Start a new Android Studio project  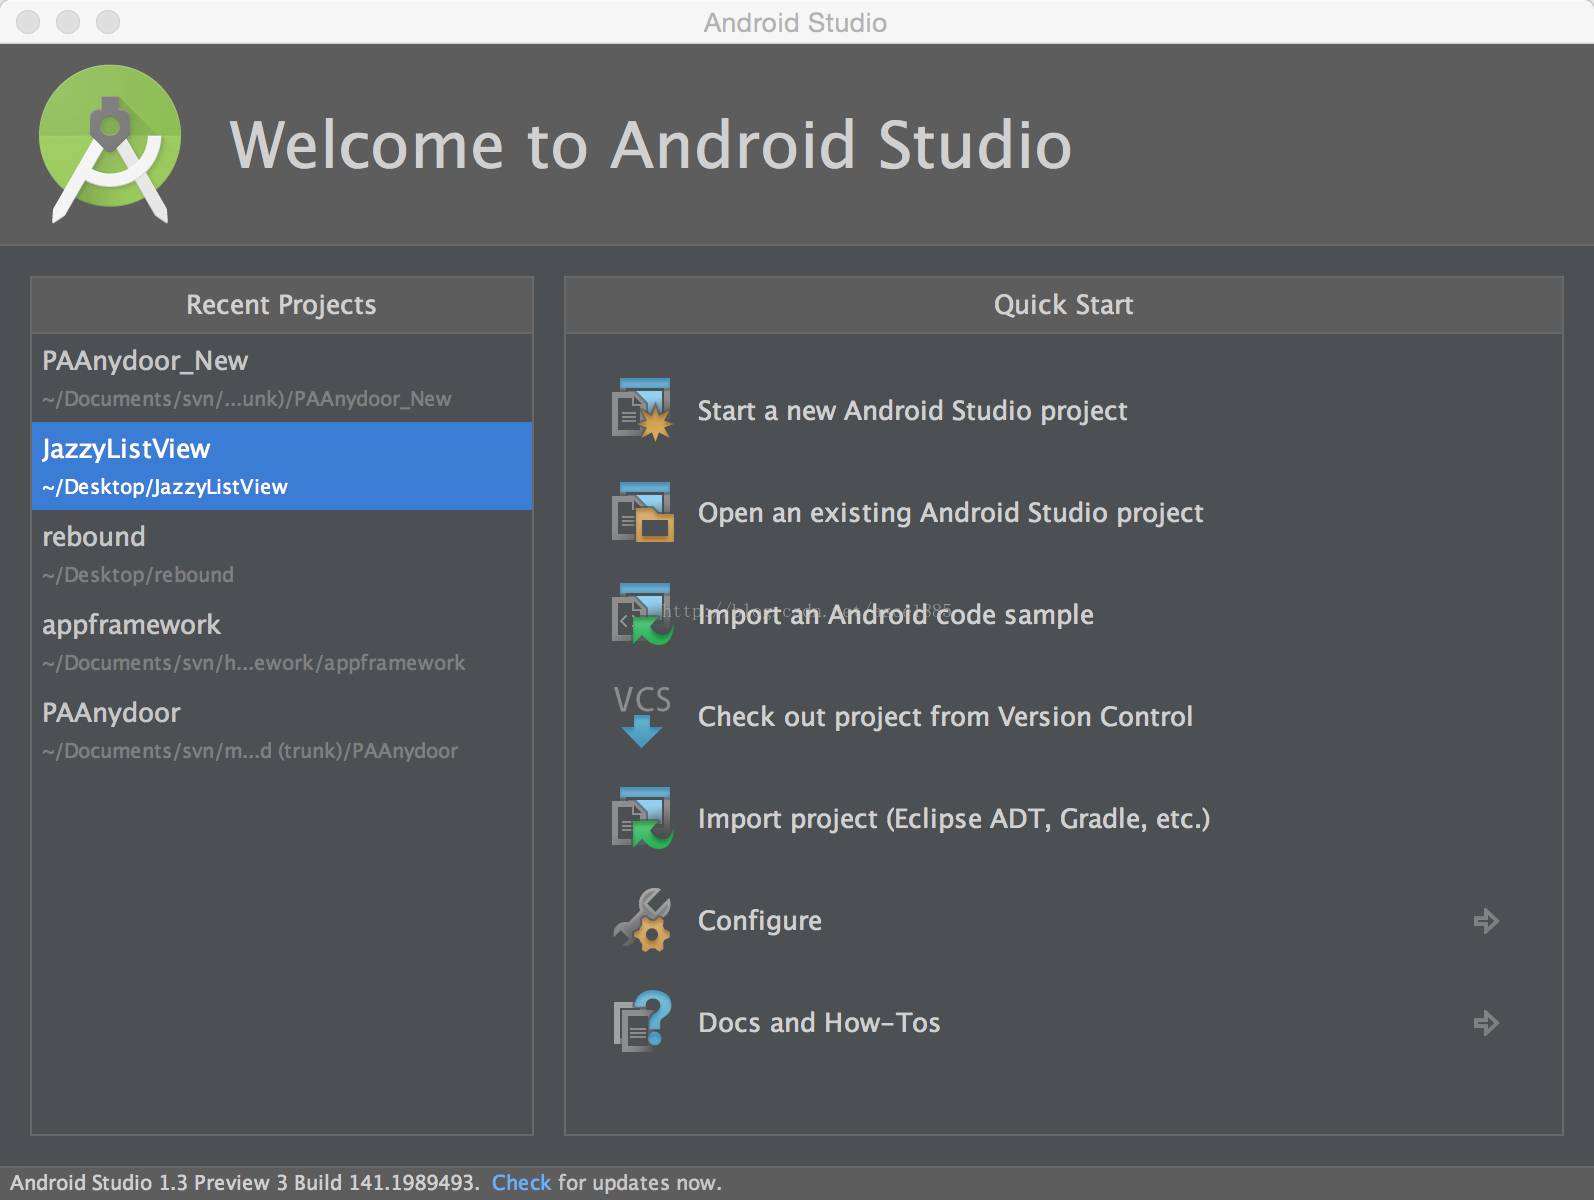(912, 411)
